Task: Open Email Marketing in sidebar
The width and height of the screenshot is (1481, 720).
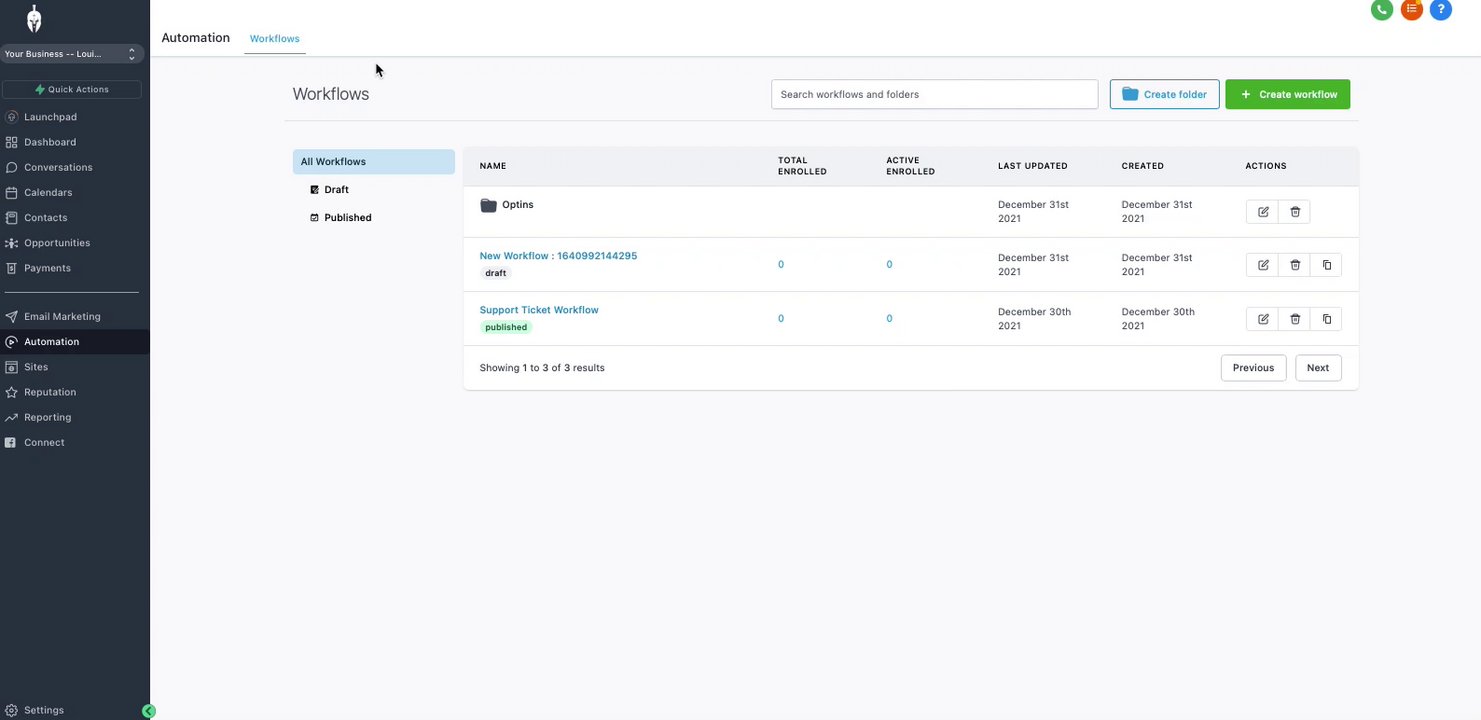Action: click(62, 317)
